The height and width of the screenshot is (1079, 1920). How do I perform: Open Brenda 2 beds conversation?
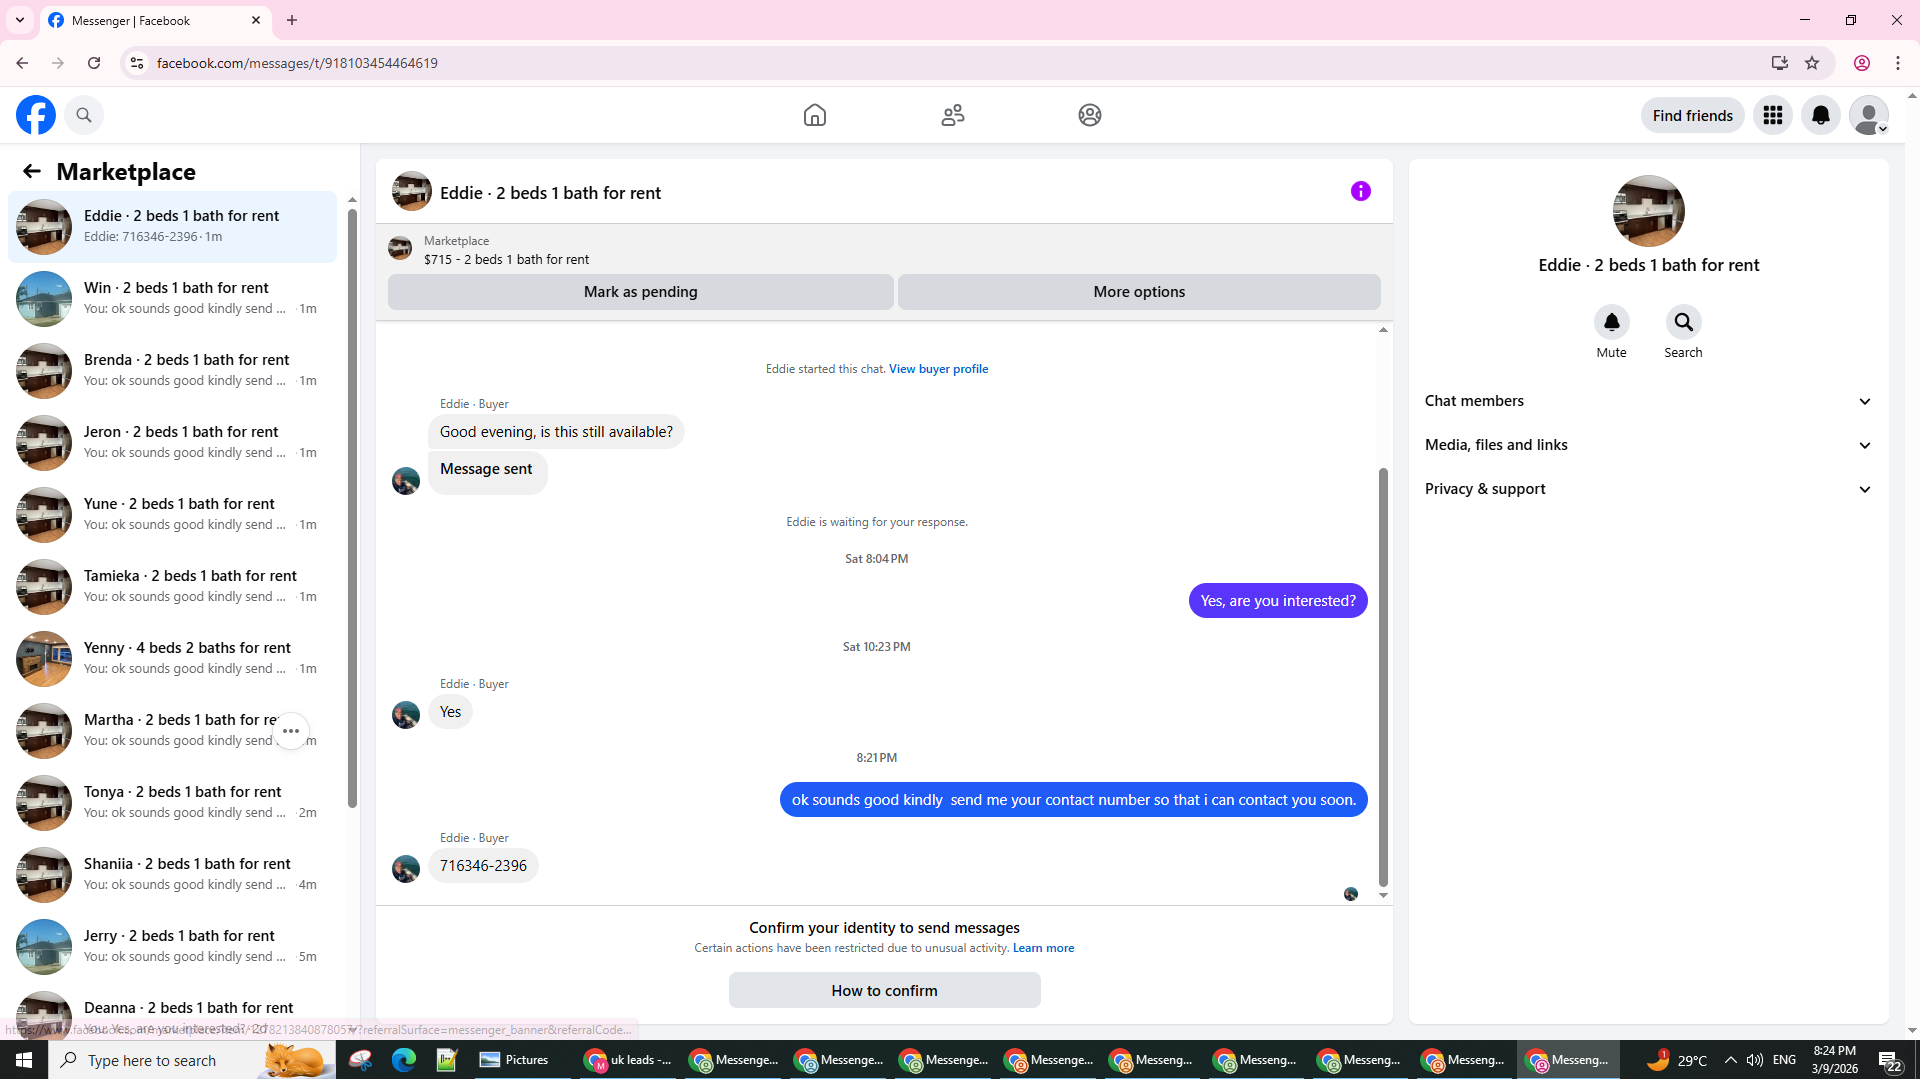(172, 370)
